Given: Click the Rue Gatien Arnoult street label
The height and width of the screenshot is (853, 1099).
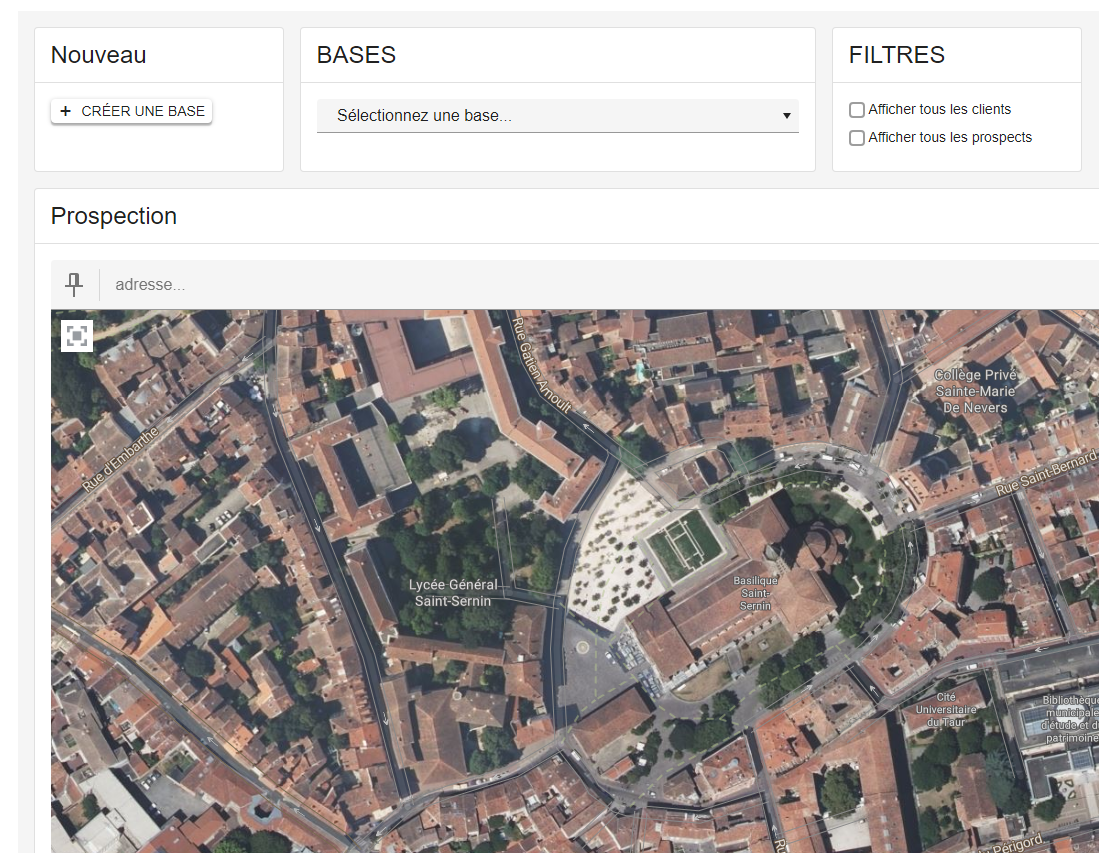Looking at the screenshot, I should pyautogui.click(x=541, y=364).
